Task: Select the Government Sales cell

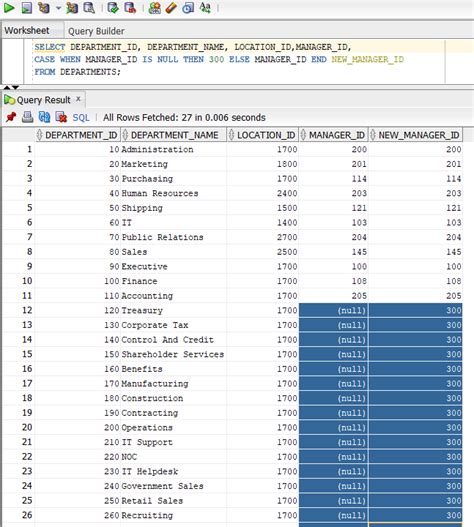Action: (173, 486)
